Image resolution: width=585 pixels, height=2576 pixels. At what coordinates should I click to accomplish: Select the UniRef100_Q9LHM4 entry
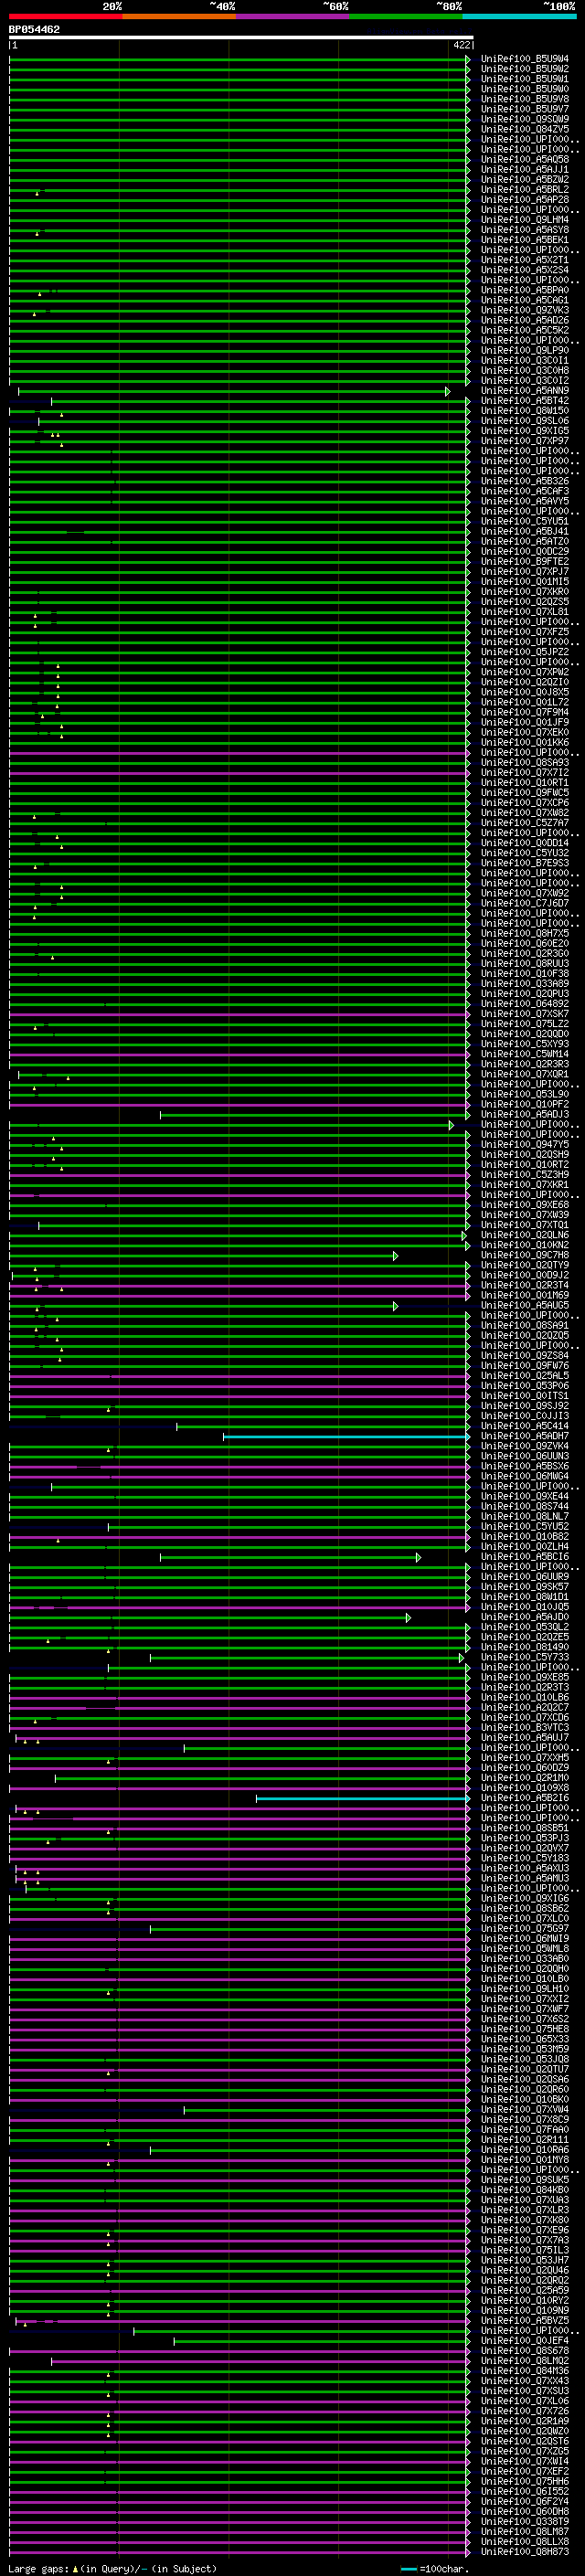click(x=525, y=220)
